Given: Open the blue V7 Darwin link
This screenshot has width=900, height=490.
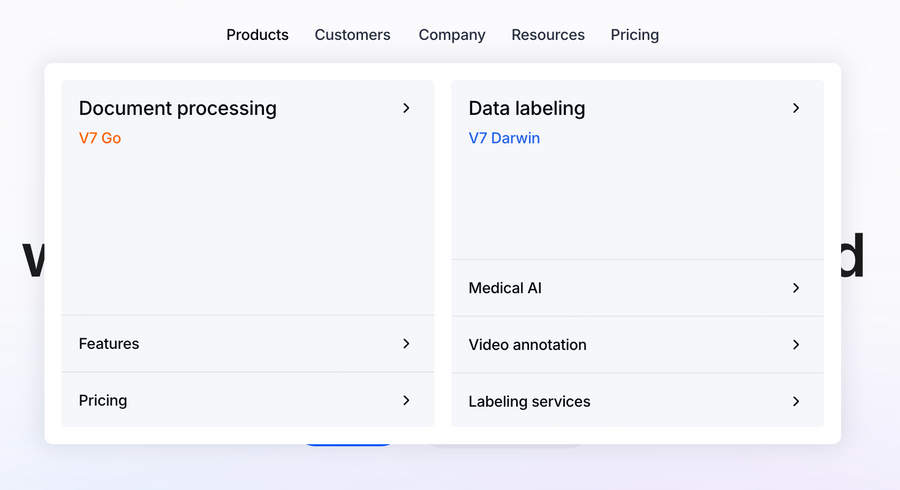Looking at the screenshot, I should pos(504,138).
